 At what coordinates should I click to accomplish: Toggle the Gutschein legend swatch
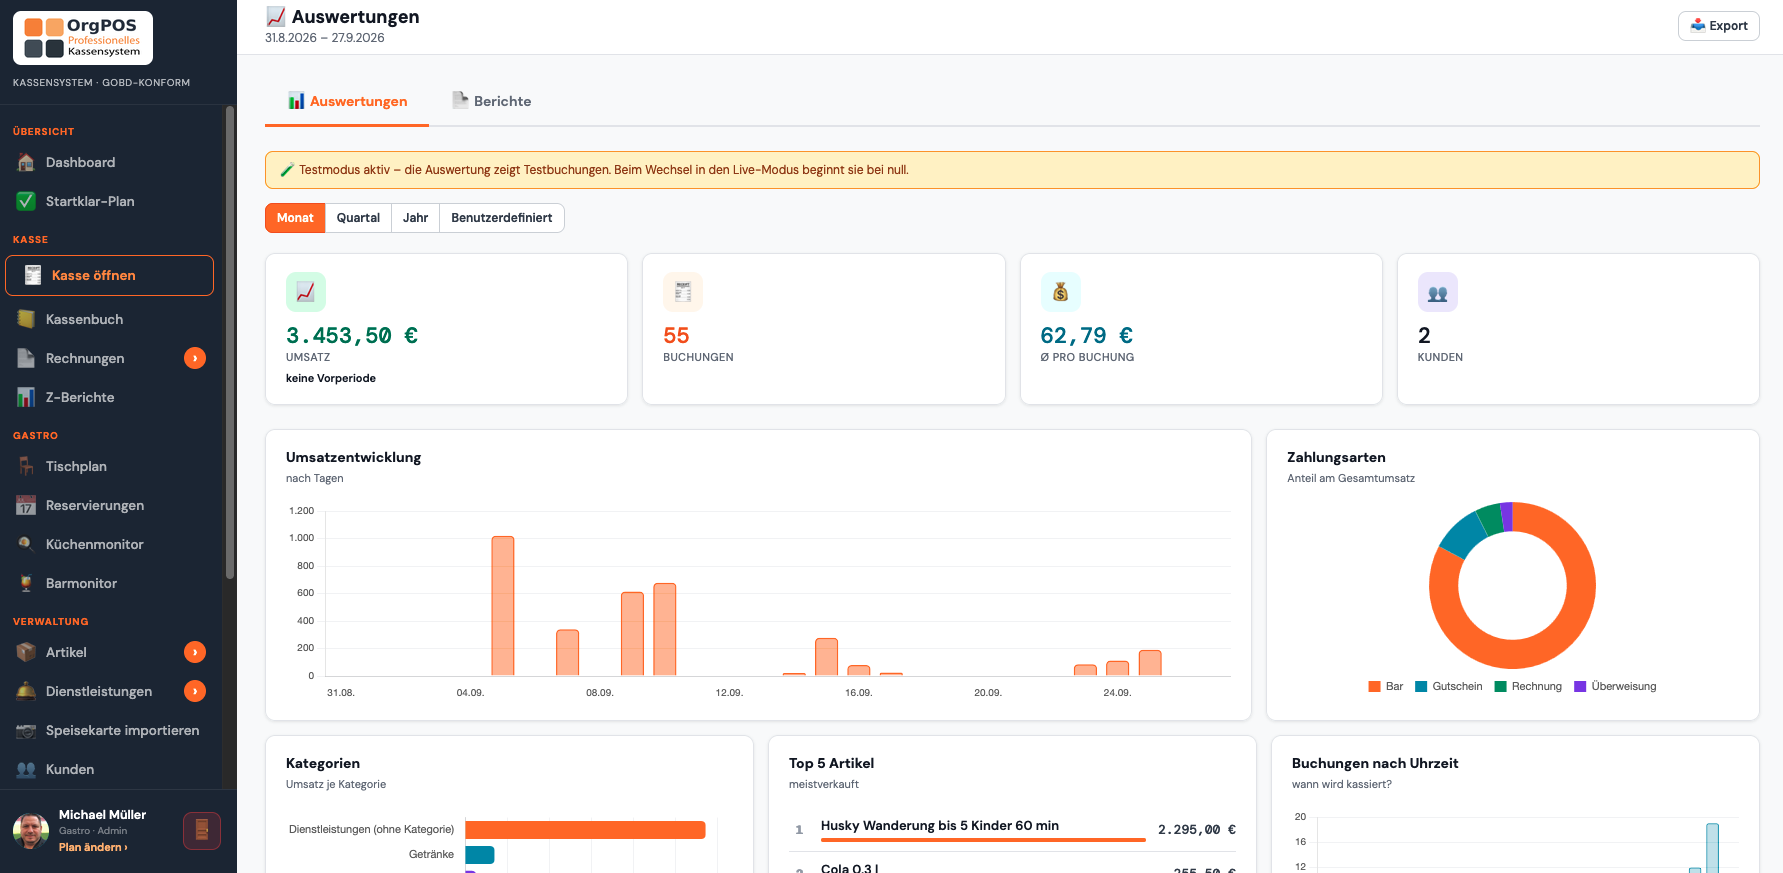tap(1421, 686)
